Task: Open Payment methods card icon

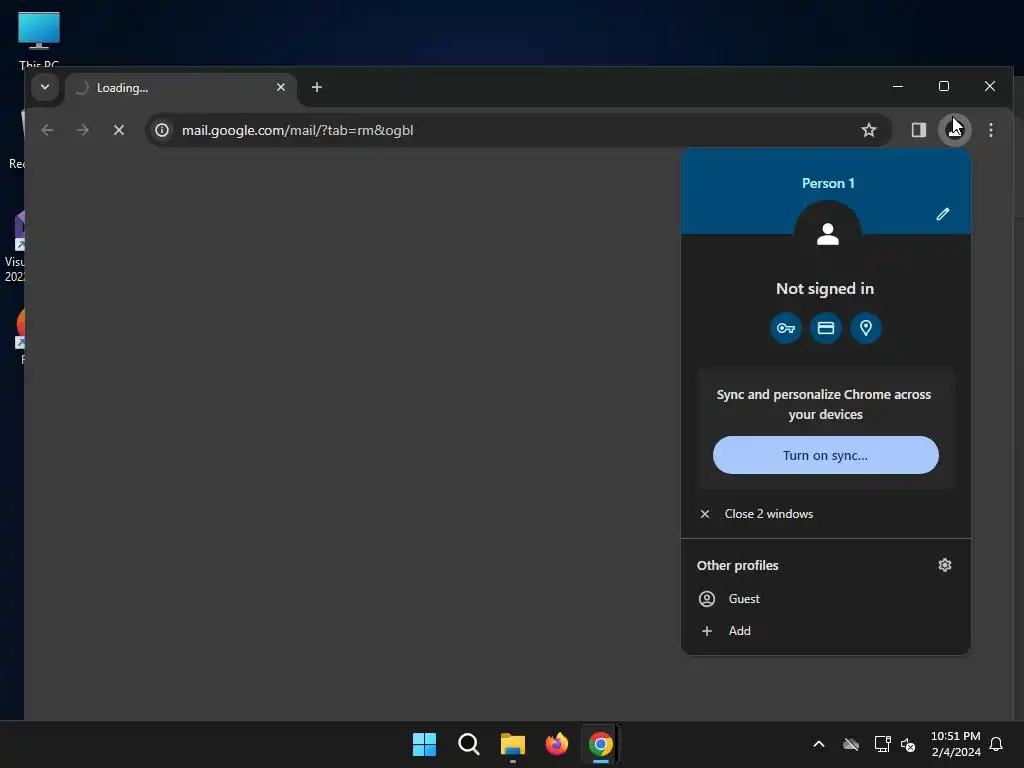Action: point(825,328)
